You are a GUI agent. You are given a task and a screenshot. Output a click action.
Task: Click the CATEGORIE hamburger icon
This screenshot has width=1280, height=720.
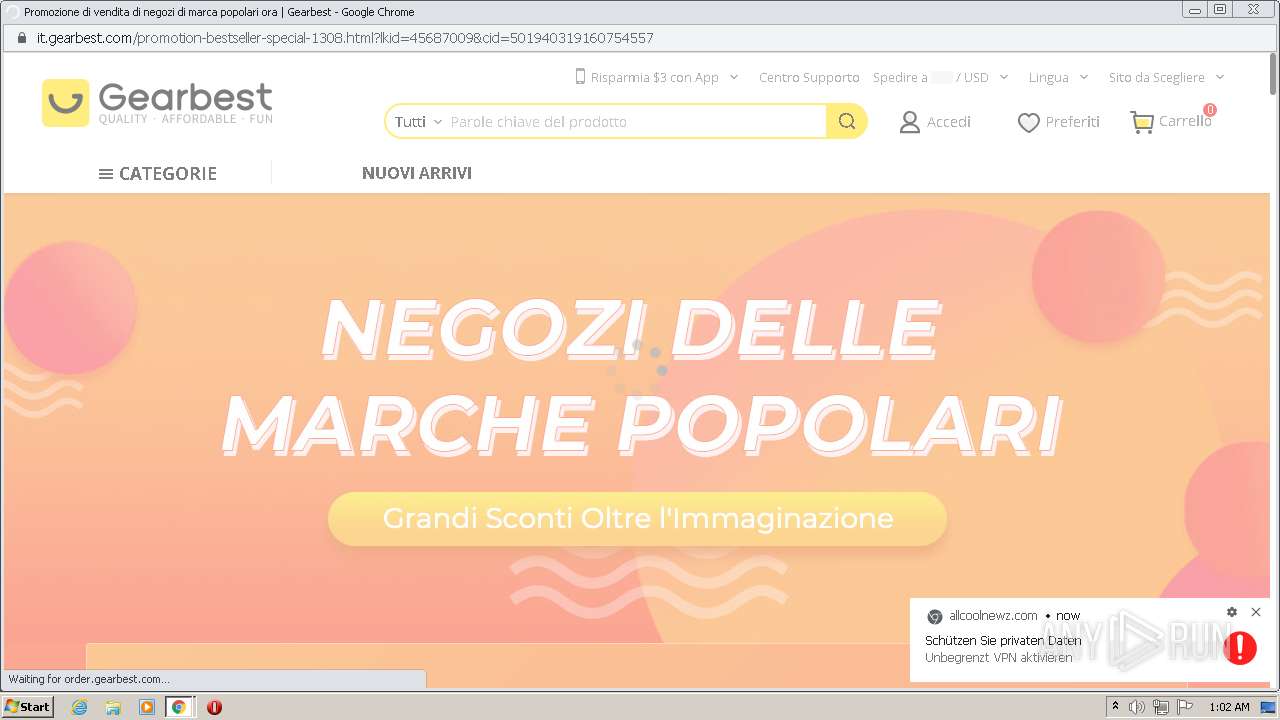(x=105, y=174)
